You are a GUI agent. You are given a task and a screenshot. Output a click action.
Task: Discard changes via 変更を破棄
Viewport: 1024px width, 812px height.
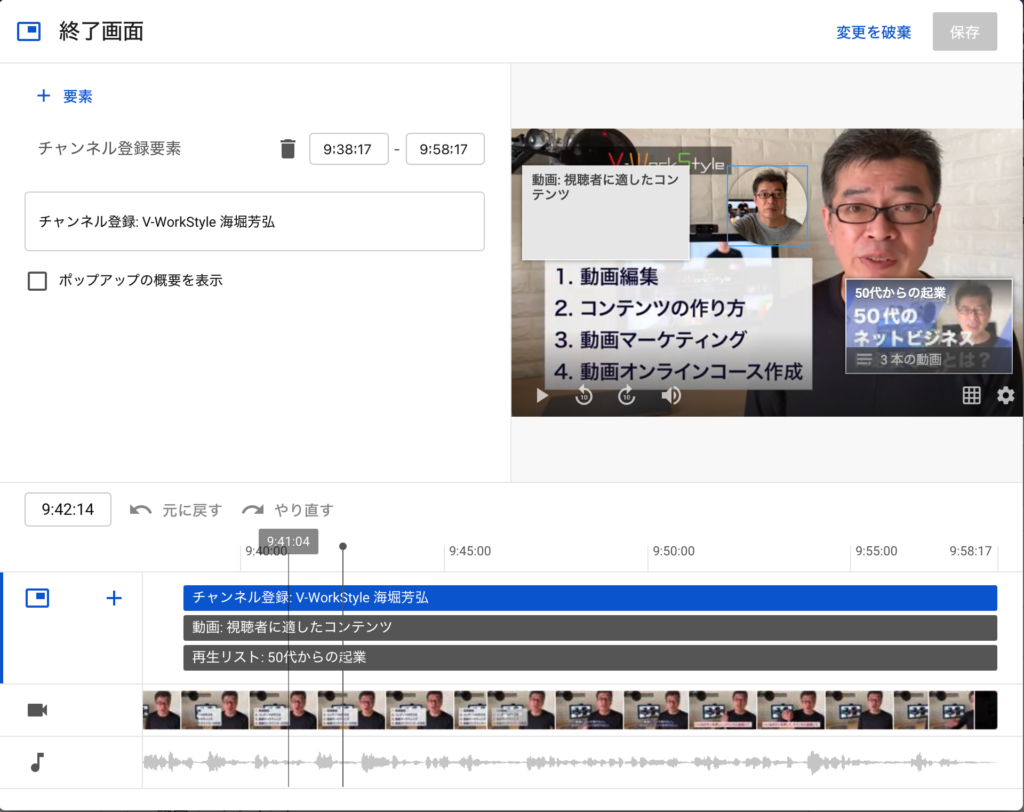[x=872, y=31]
